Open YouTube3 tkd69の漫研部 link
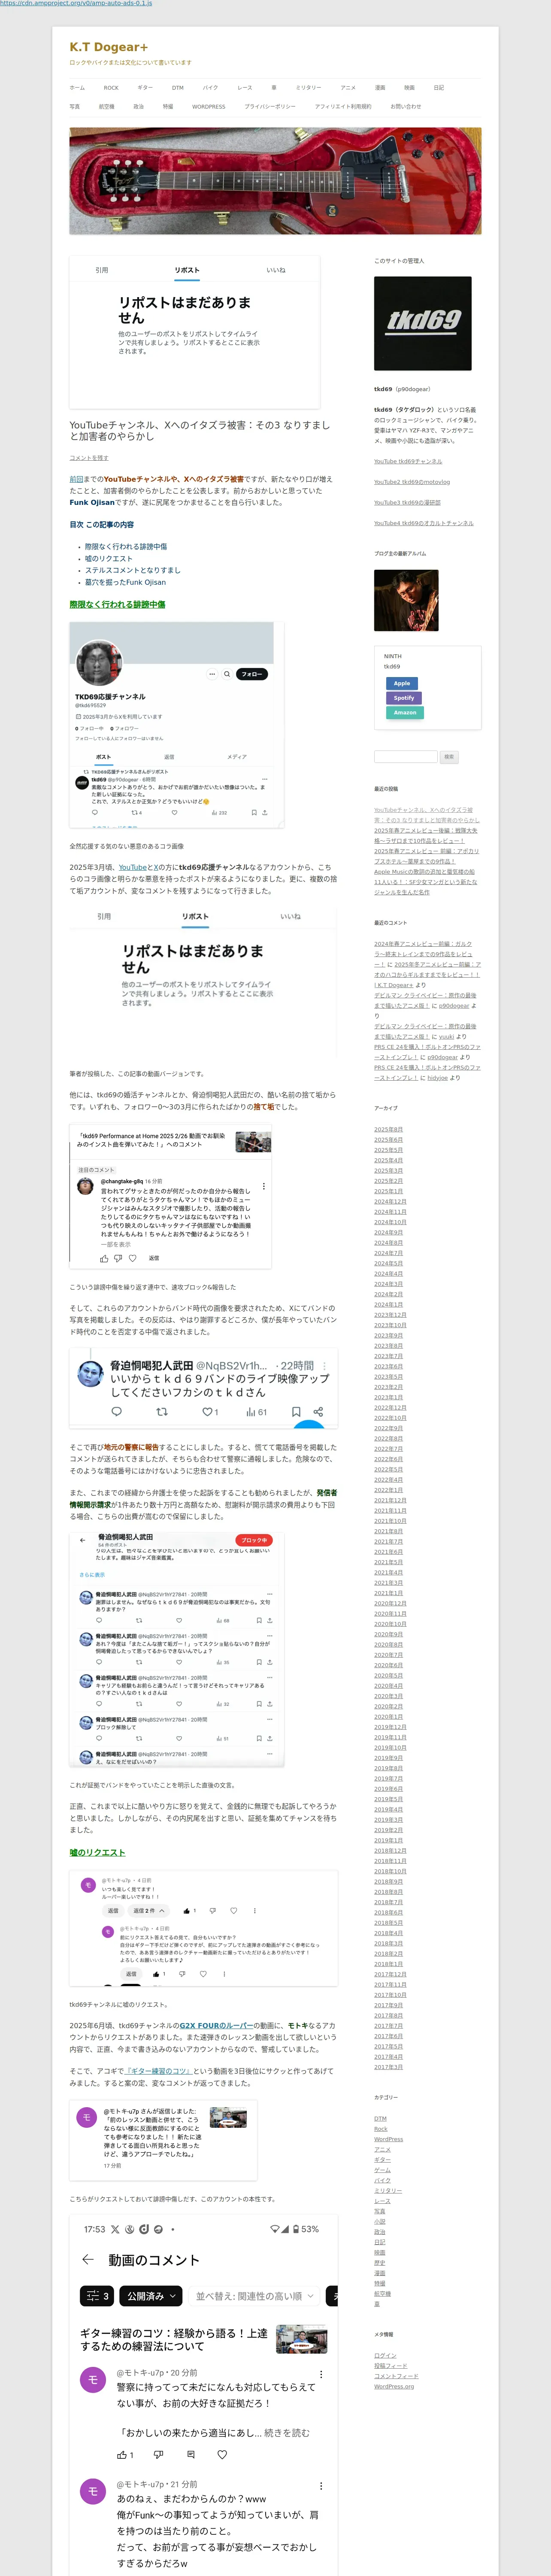Image resolution: width=551 pixels, height=2576 pixels. pyautogui.click(x=407, y=503)
